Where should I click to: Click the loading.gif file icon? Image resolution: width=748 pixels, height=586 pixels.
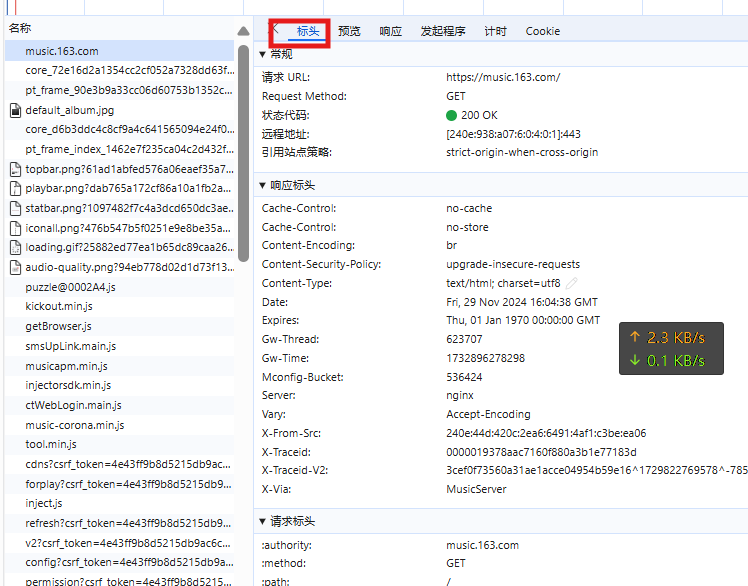click(15, 248)
